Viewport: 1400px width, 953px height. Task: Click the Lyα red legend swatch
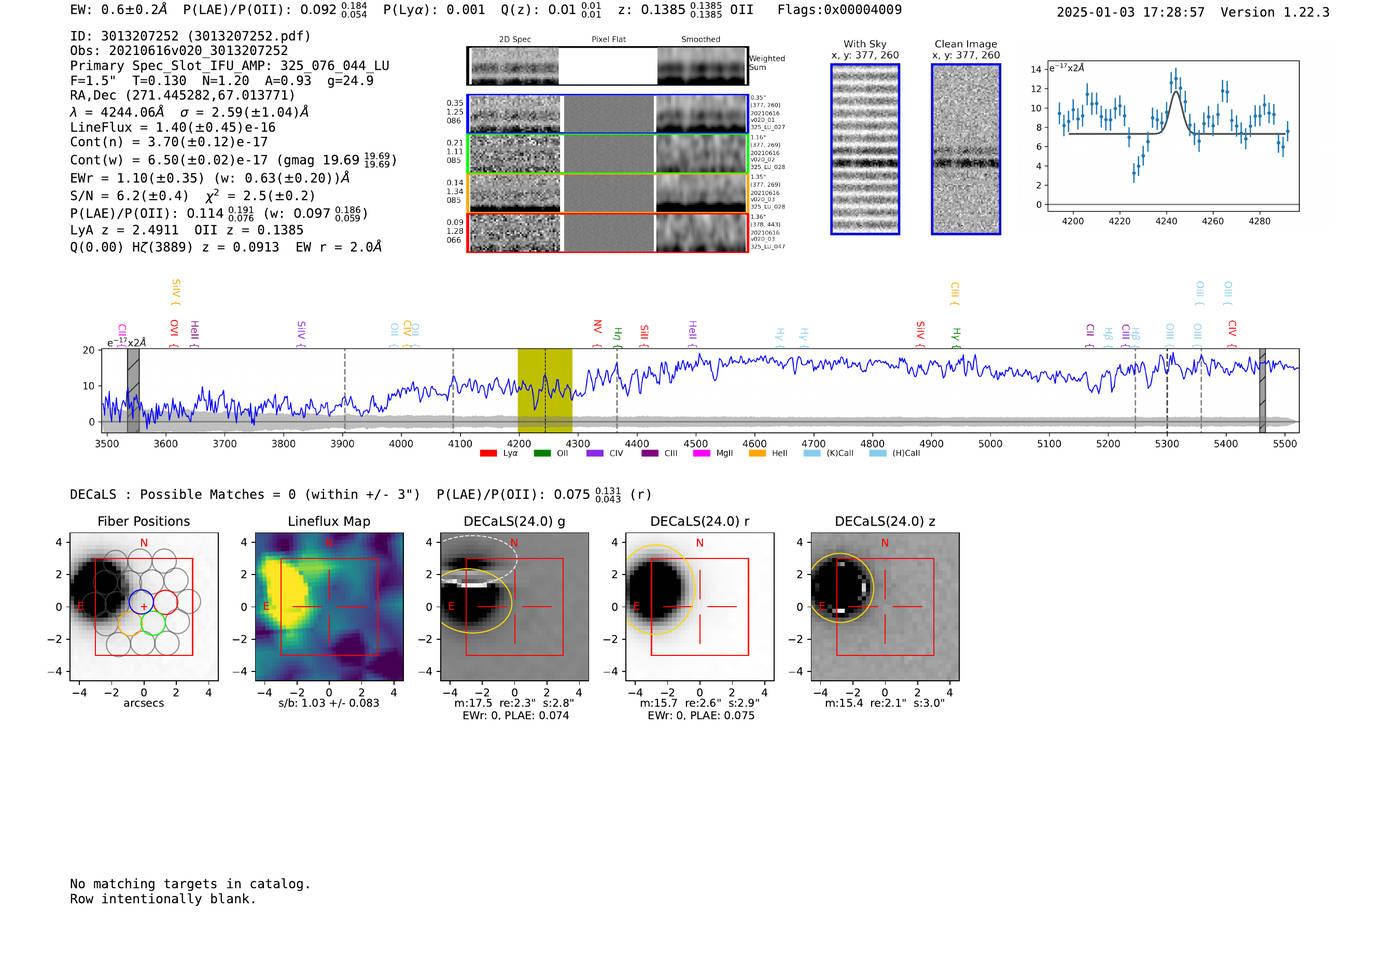coord(488,453)
